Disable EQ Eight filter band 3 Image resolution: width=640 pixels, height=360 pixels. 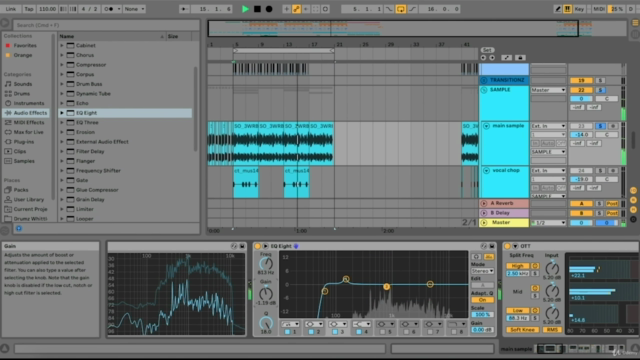coord(335,332)
